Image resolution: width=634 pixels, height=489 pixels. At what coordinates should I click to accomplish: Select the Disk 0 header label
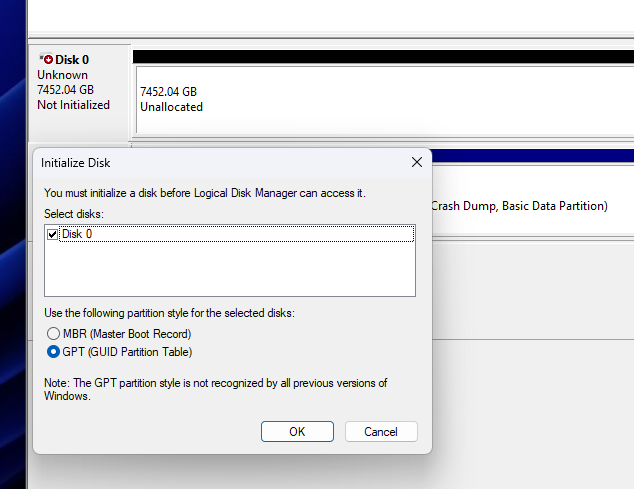[72, 60]
